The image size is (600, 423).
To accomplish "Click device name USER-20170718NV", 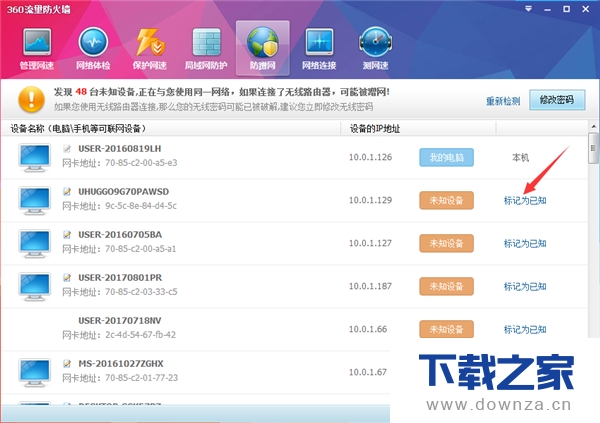I will [120, 320].
